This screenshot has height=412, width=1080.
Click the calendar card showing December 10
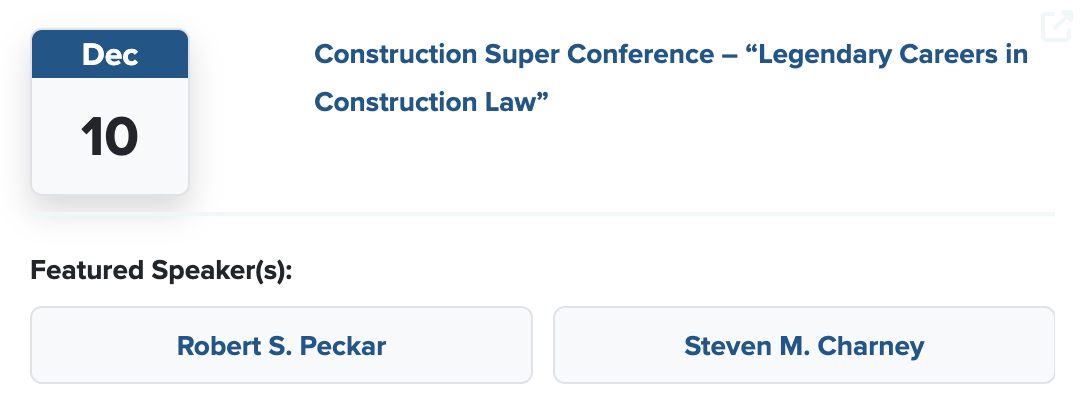[x=110, y=112]
